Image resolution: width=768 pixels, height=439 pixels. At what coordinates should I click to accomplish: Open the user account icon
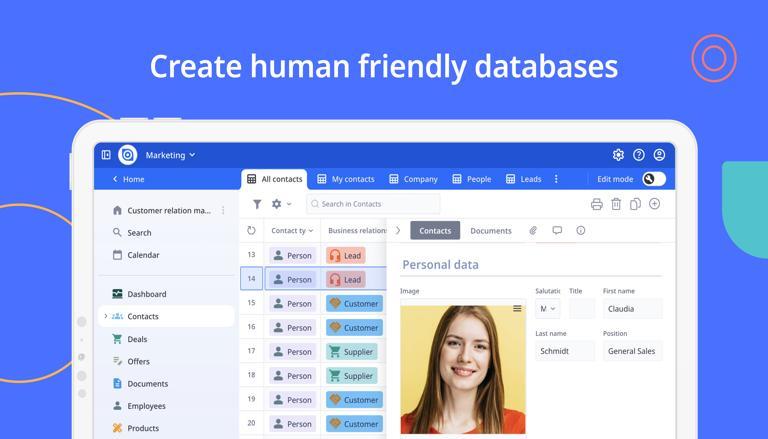point(659,155)
